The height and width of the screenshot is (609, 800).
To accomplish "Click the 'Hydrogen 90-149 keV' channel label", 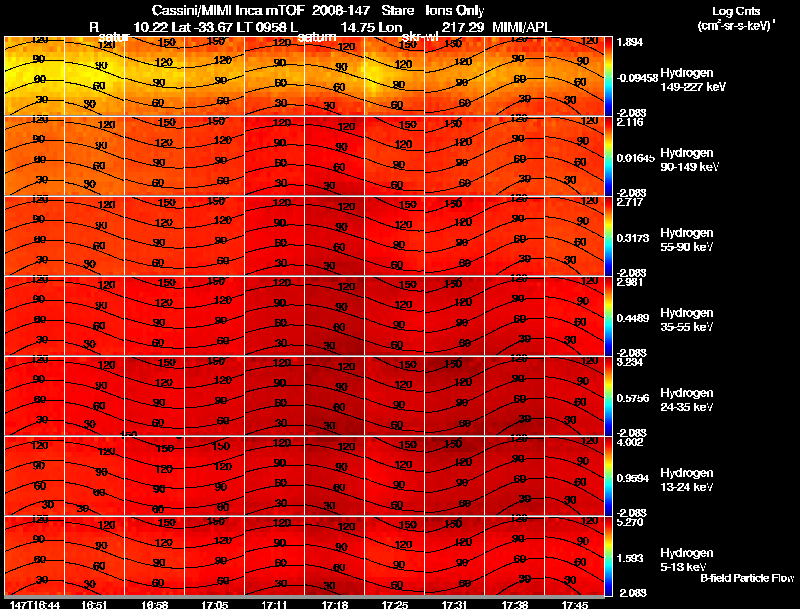I will (x=690, y=160).
